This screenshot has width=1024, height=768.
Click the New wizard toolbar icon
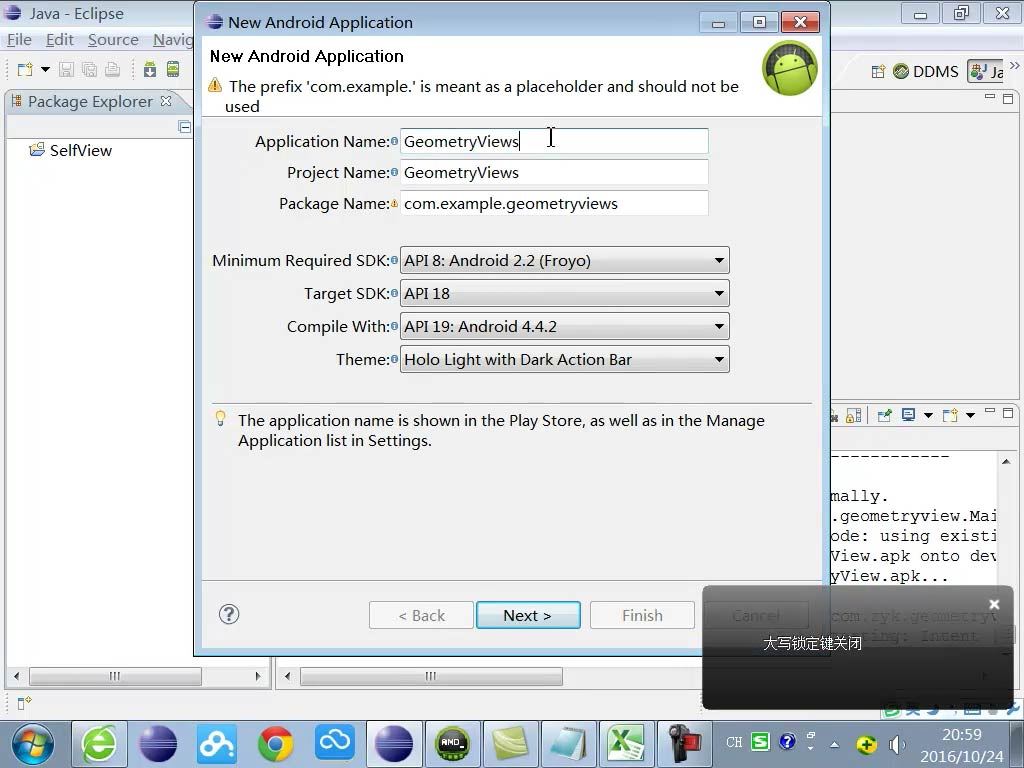(x=25, y=69)
